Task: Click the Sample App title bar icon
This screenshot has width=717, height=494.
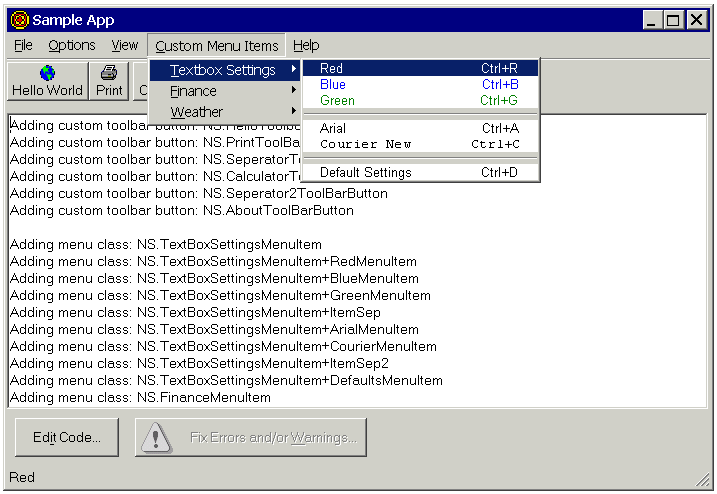Action: click(18, 20)
